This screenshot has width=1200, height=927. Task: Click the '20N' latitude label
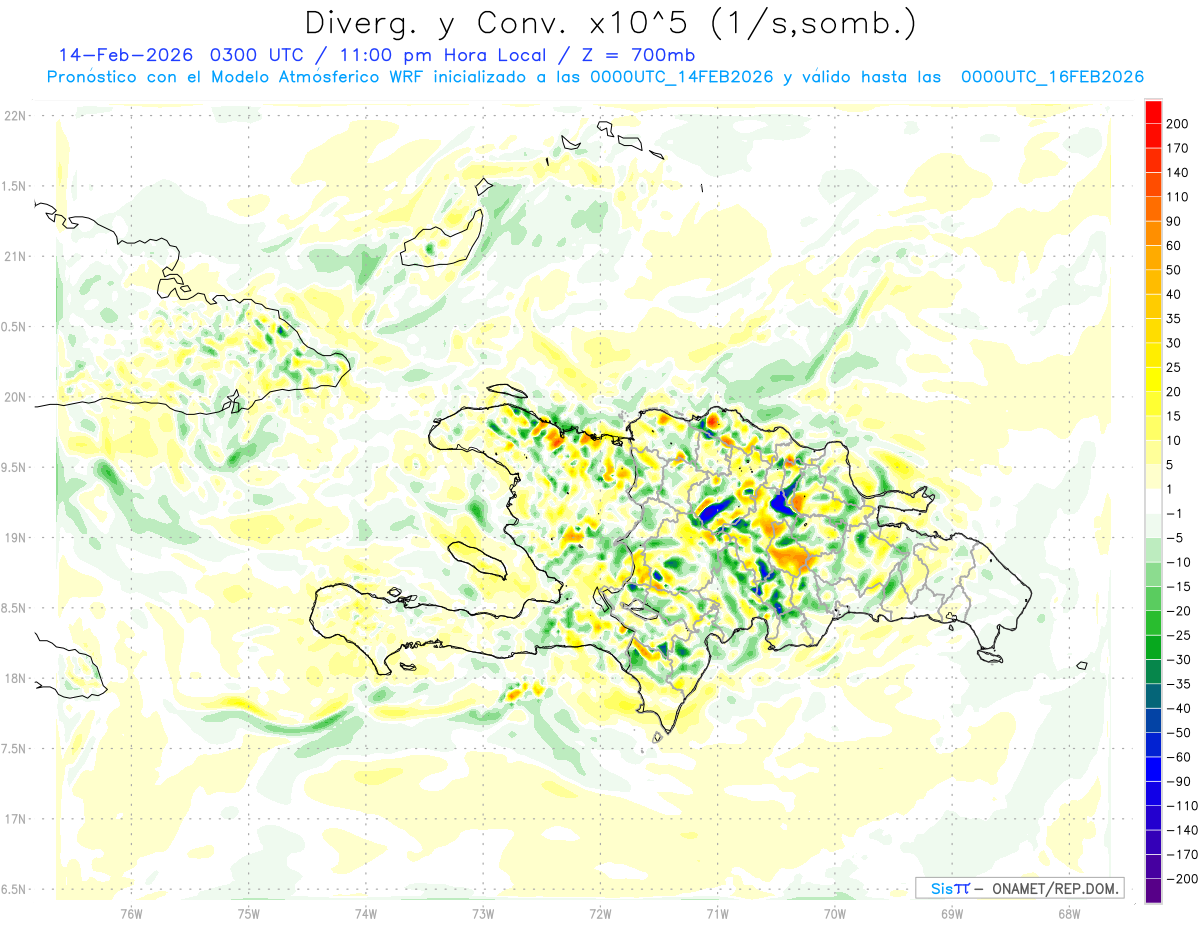[x=15, y=397]
